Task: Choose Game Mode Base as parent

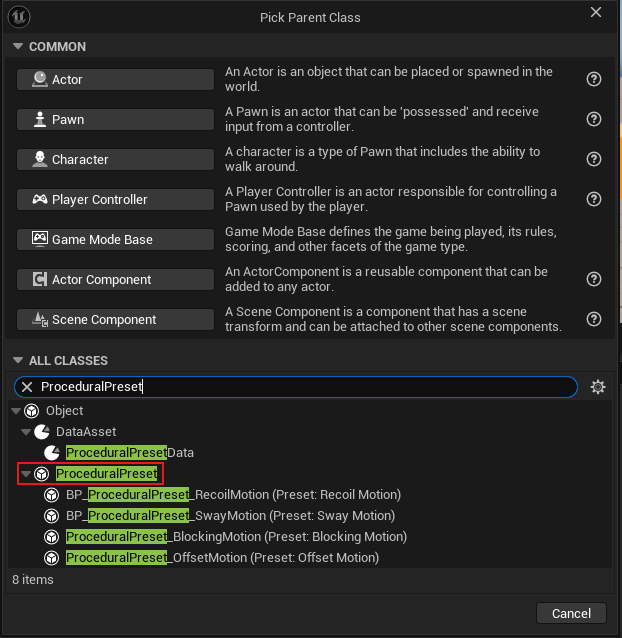Action: [x=116, y=240]
